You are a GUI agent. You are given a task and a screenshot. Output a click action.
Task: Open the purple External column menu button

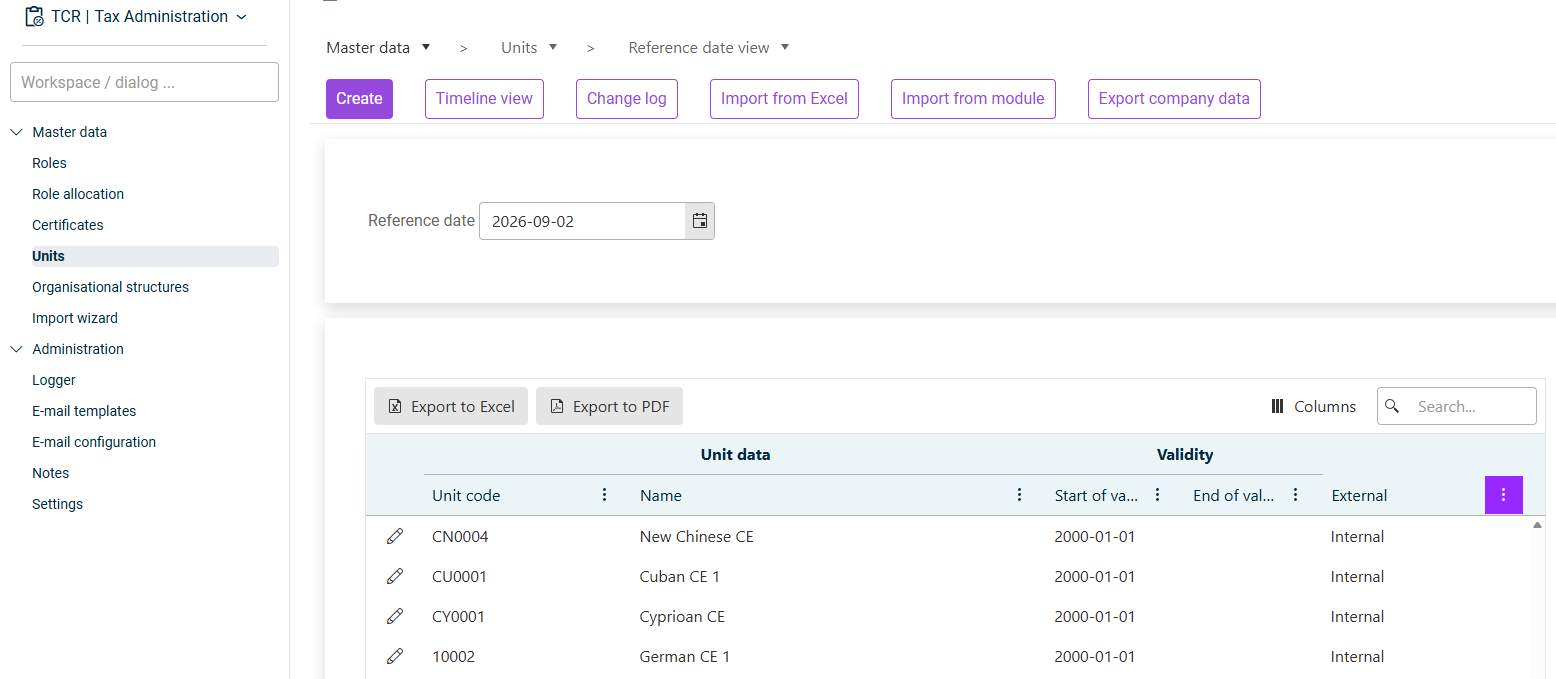coord(1503,495)
